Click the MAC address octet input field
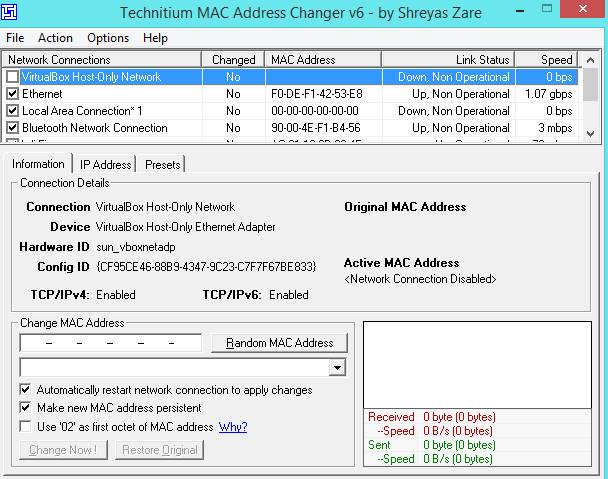Viewport: 608px width, 479px height. tap(111, 343)
